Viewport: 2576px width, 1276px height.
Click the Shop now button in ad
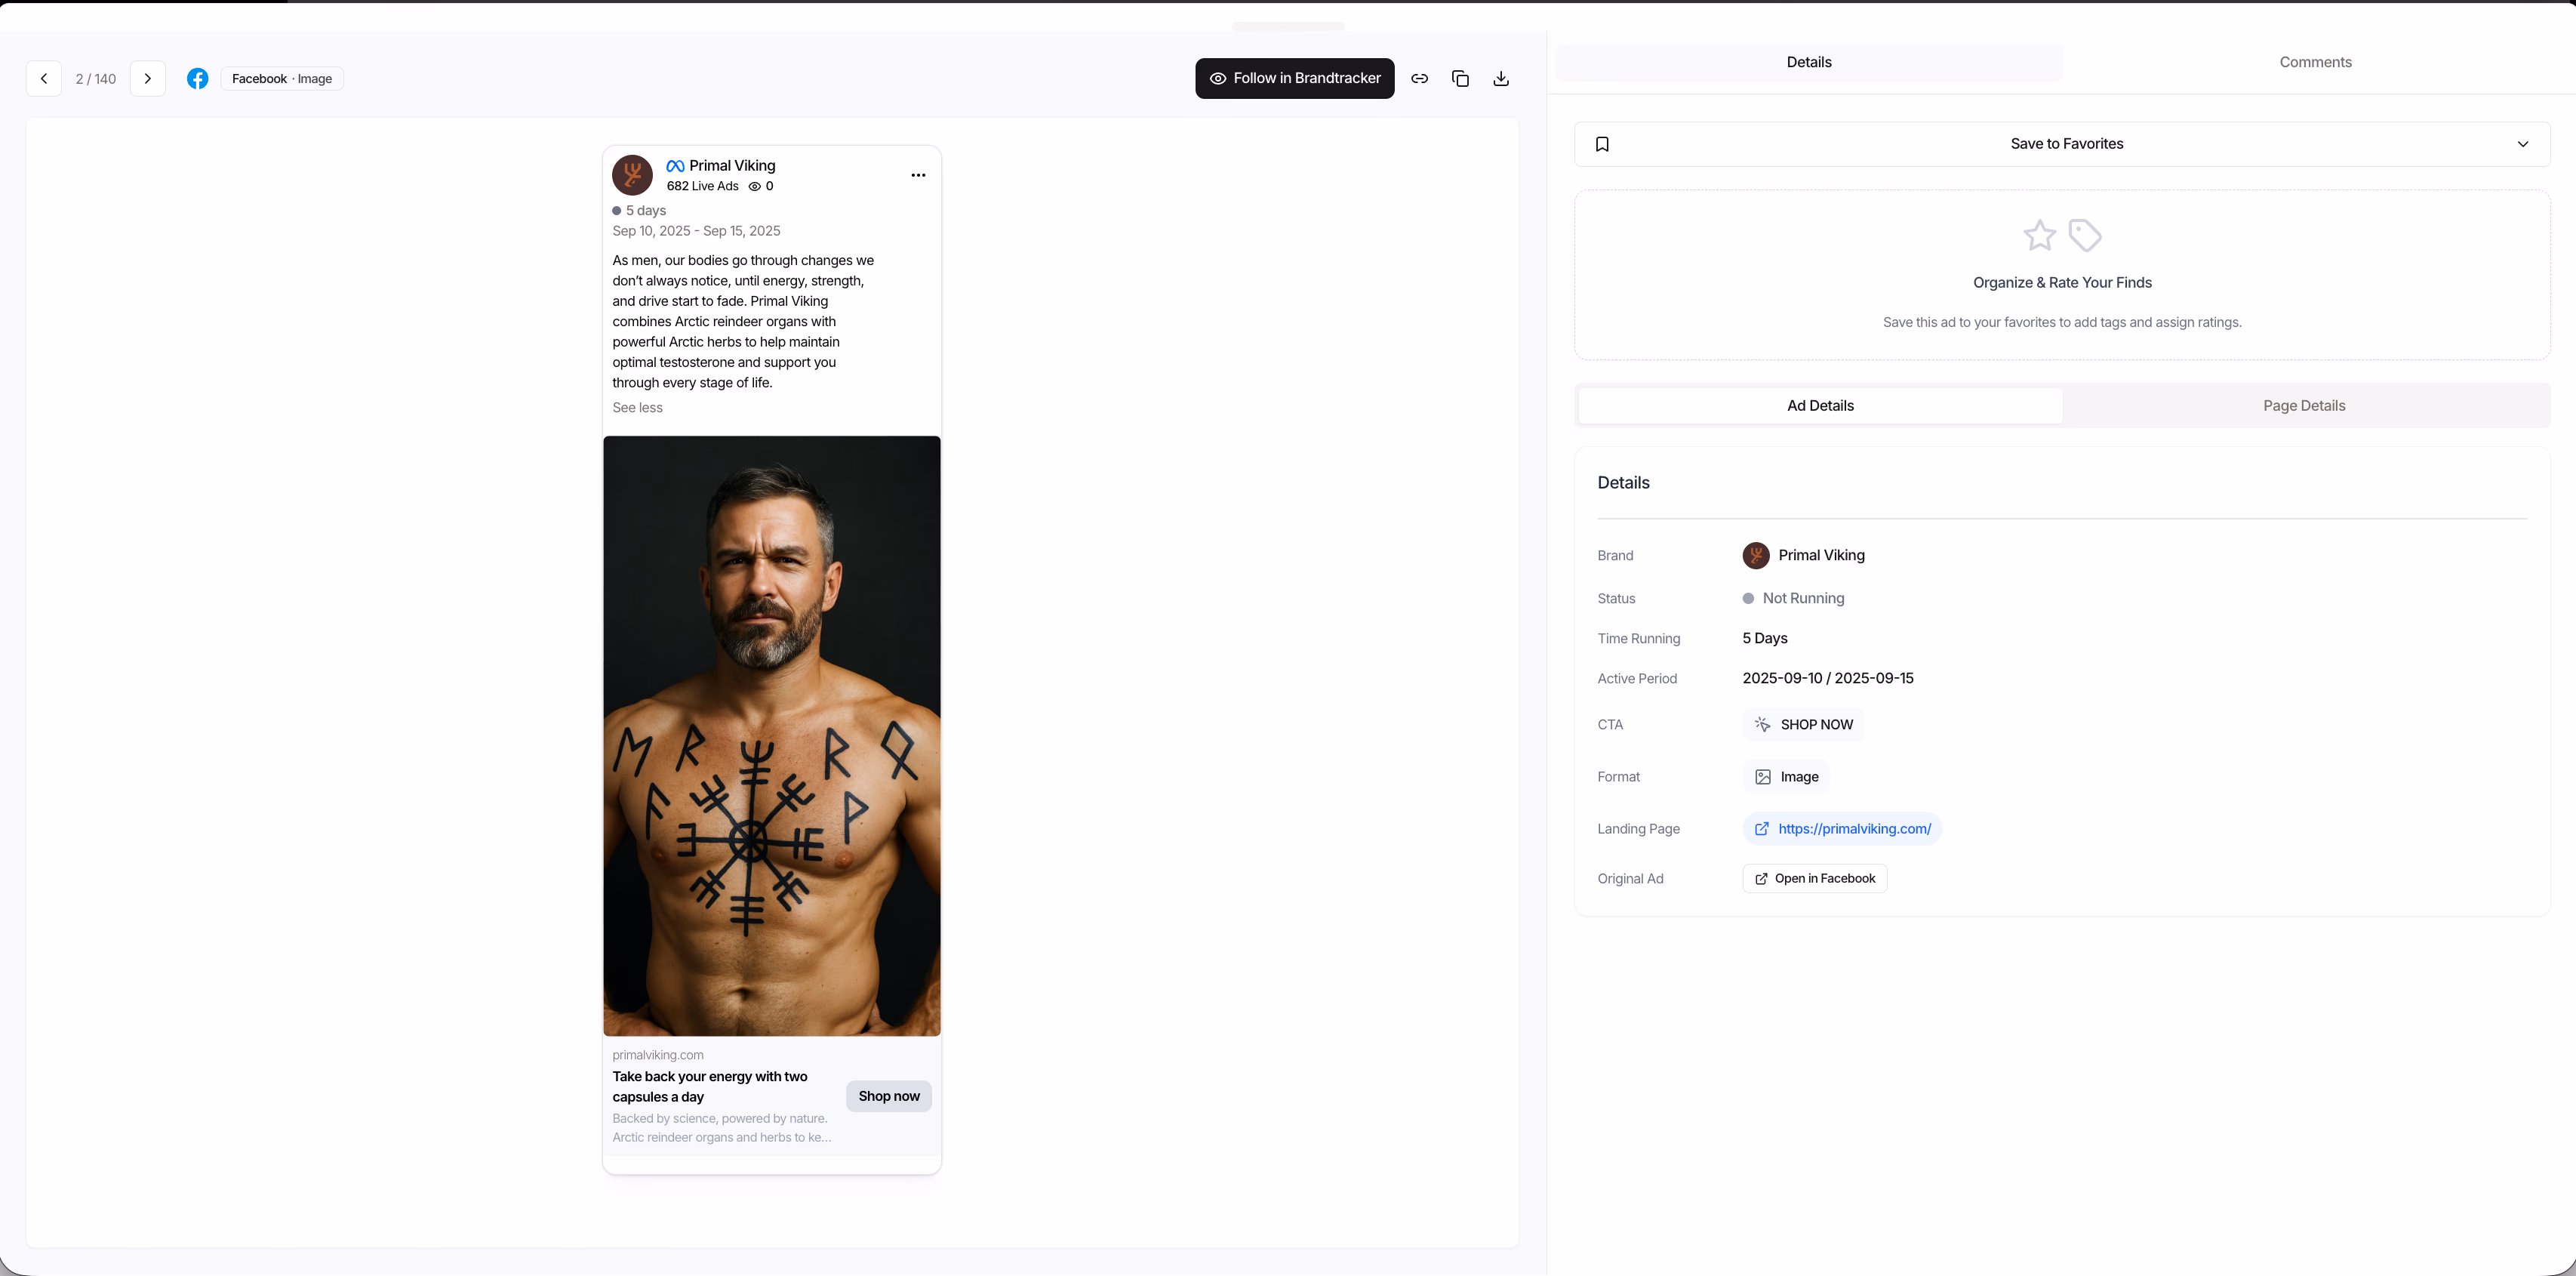click(x=888, y=1096)
